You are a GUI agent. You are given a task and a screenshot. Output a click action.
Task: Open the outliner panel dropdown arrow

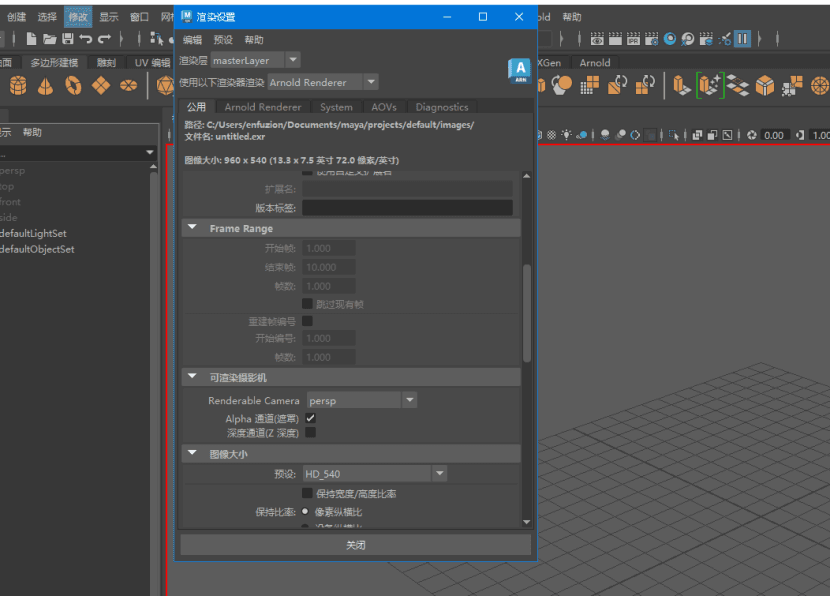point(150,152)
